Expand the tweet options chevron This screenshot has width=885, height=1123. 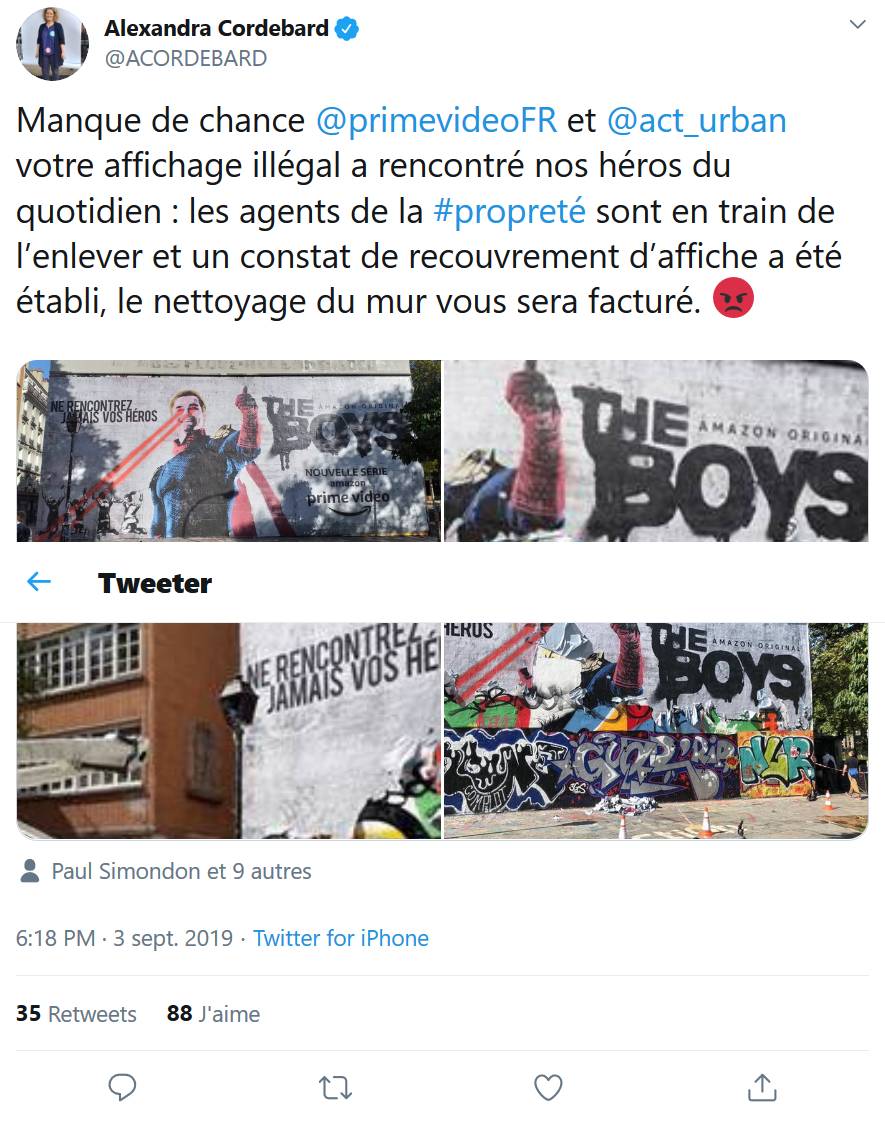pos(857,24)
